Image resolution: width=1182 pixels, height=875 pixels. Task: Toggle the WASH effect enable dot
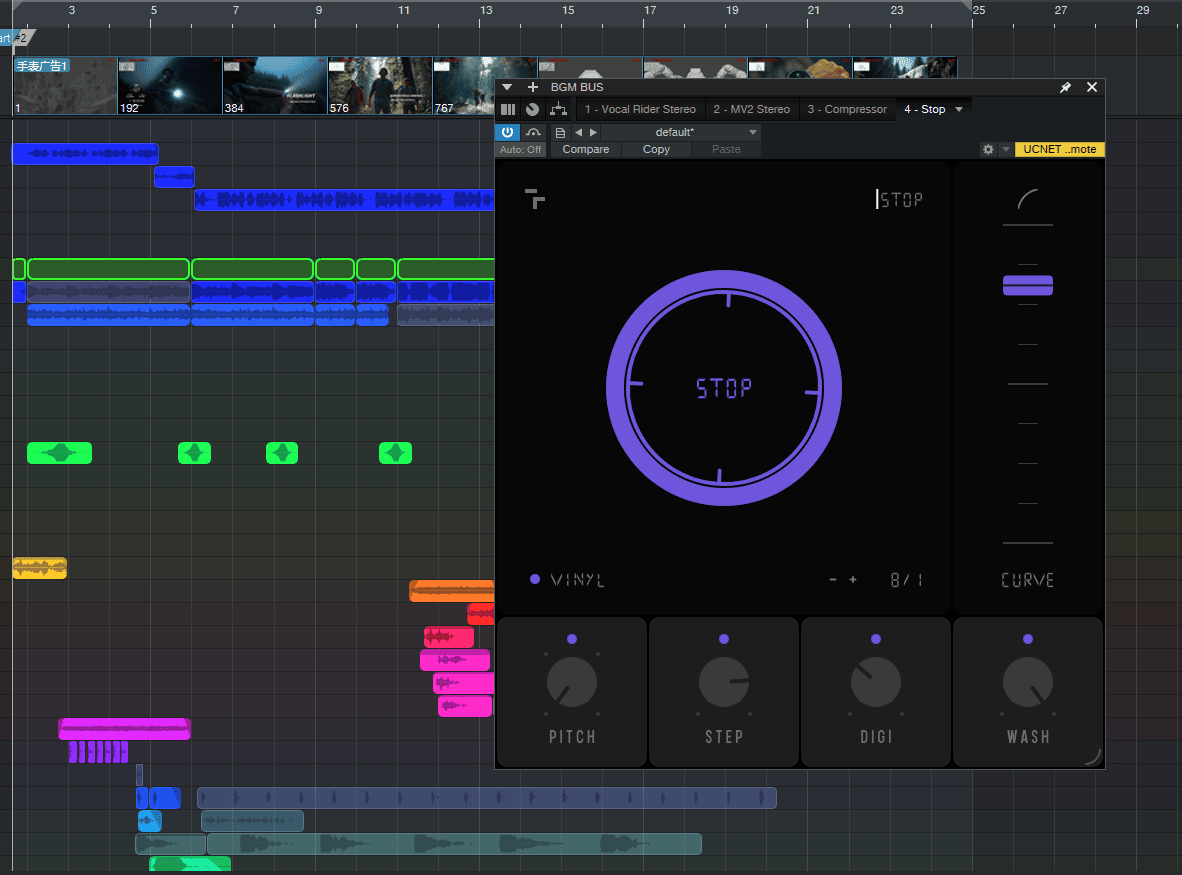(x=1028, y=639)
